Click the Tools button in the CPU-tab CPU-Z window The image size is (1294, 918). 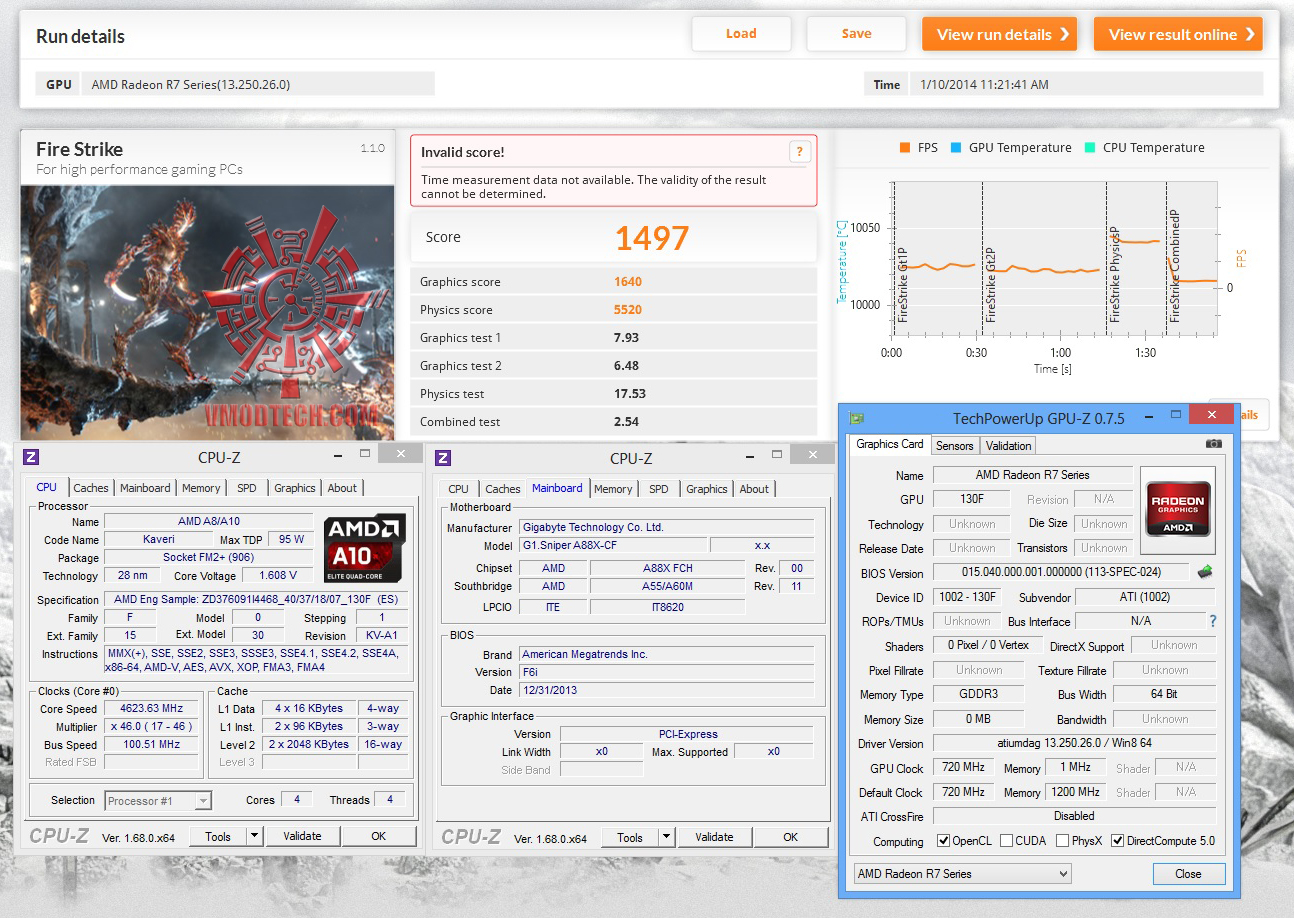(218, 837)
